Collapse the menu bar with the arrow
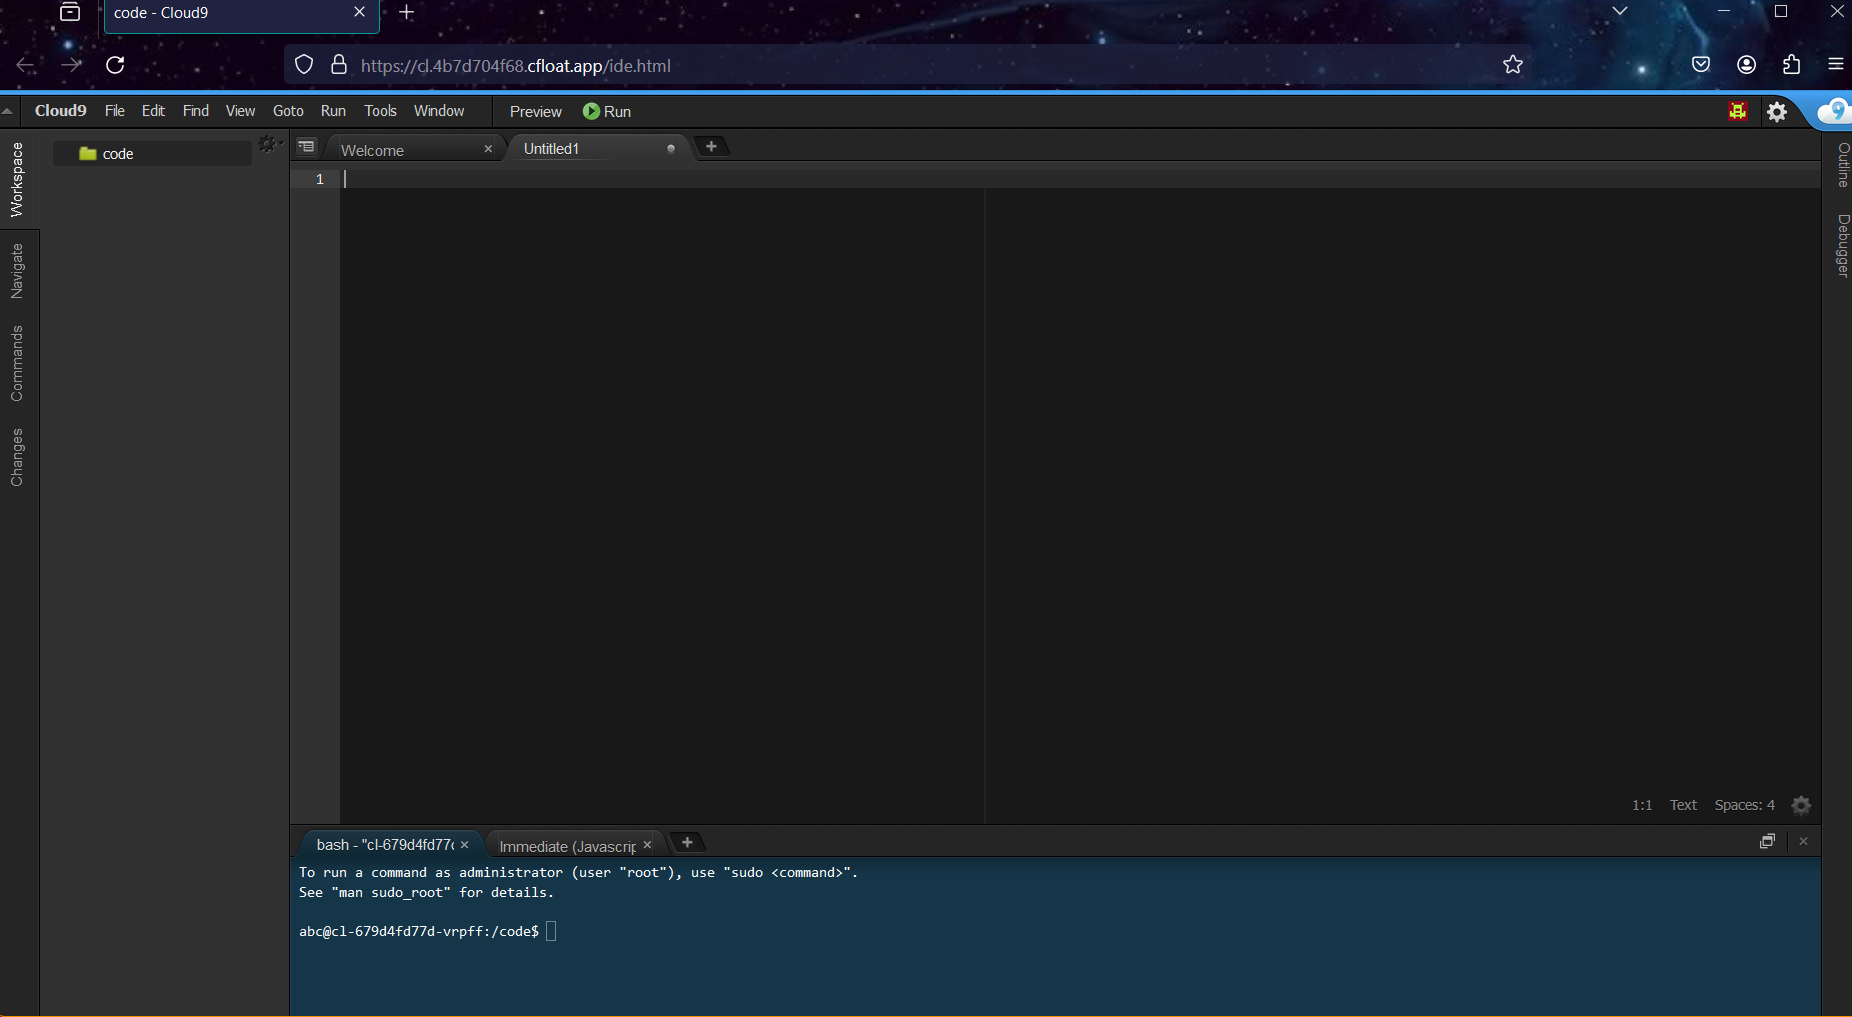The image size is (1852, 1017). pos(7,111)
